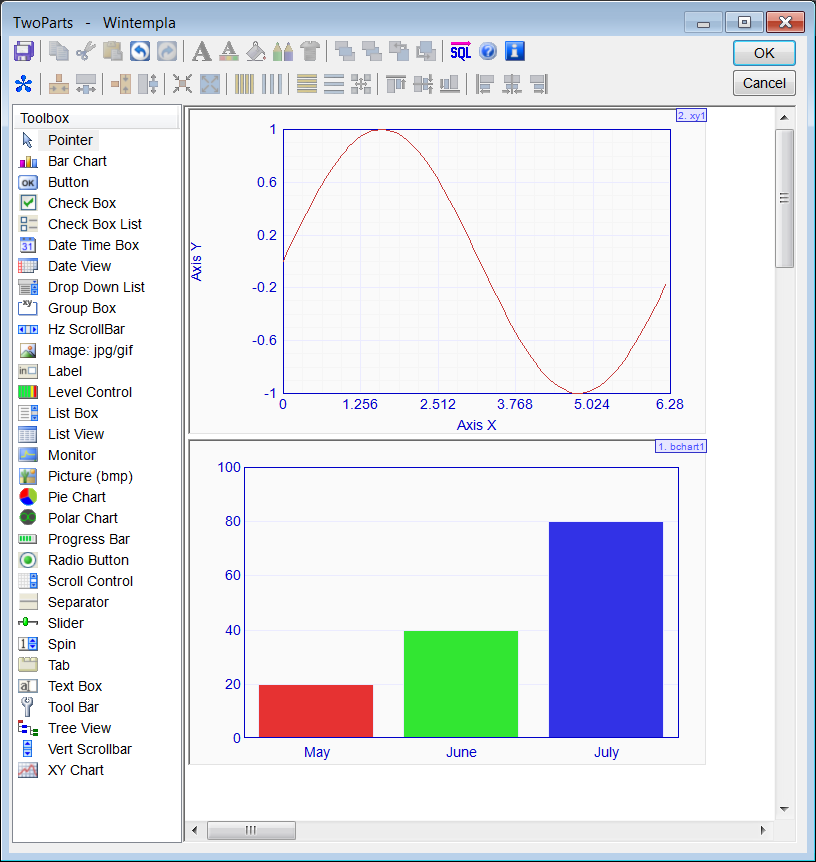
Task: Click the paint bucket fill icon
Action: 256,52
